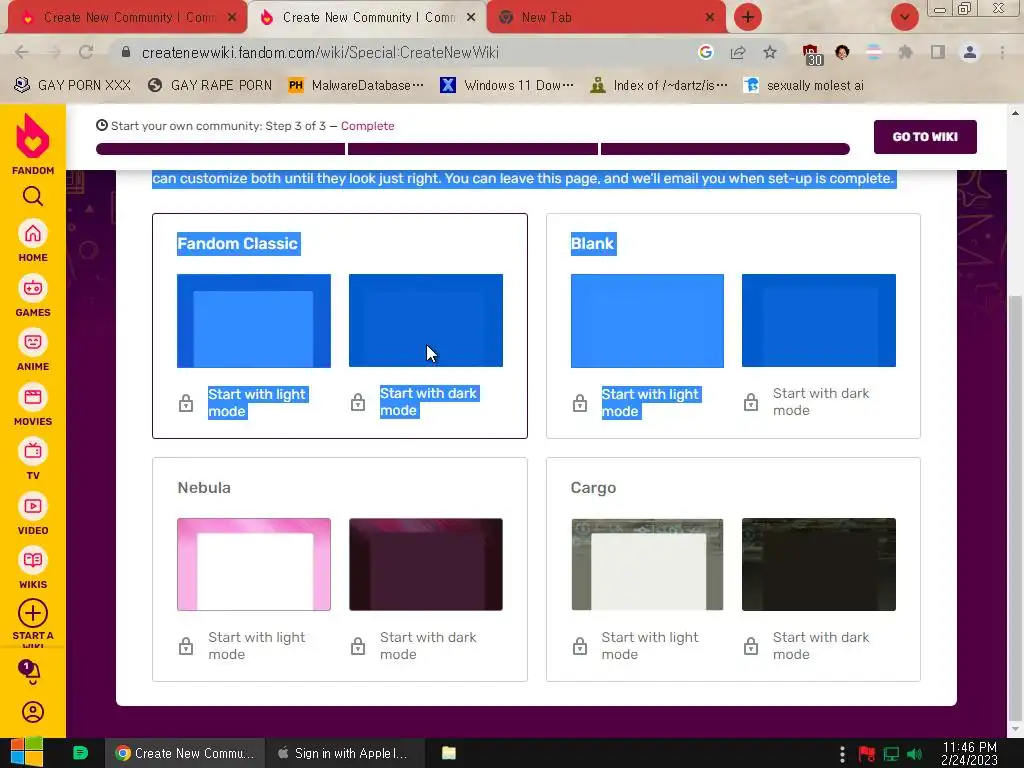Open the Chrome extensions puzzle icon
The width and height of the screenshot is (1024, 768).
(905, 52)
